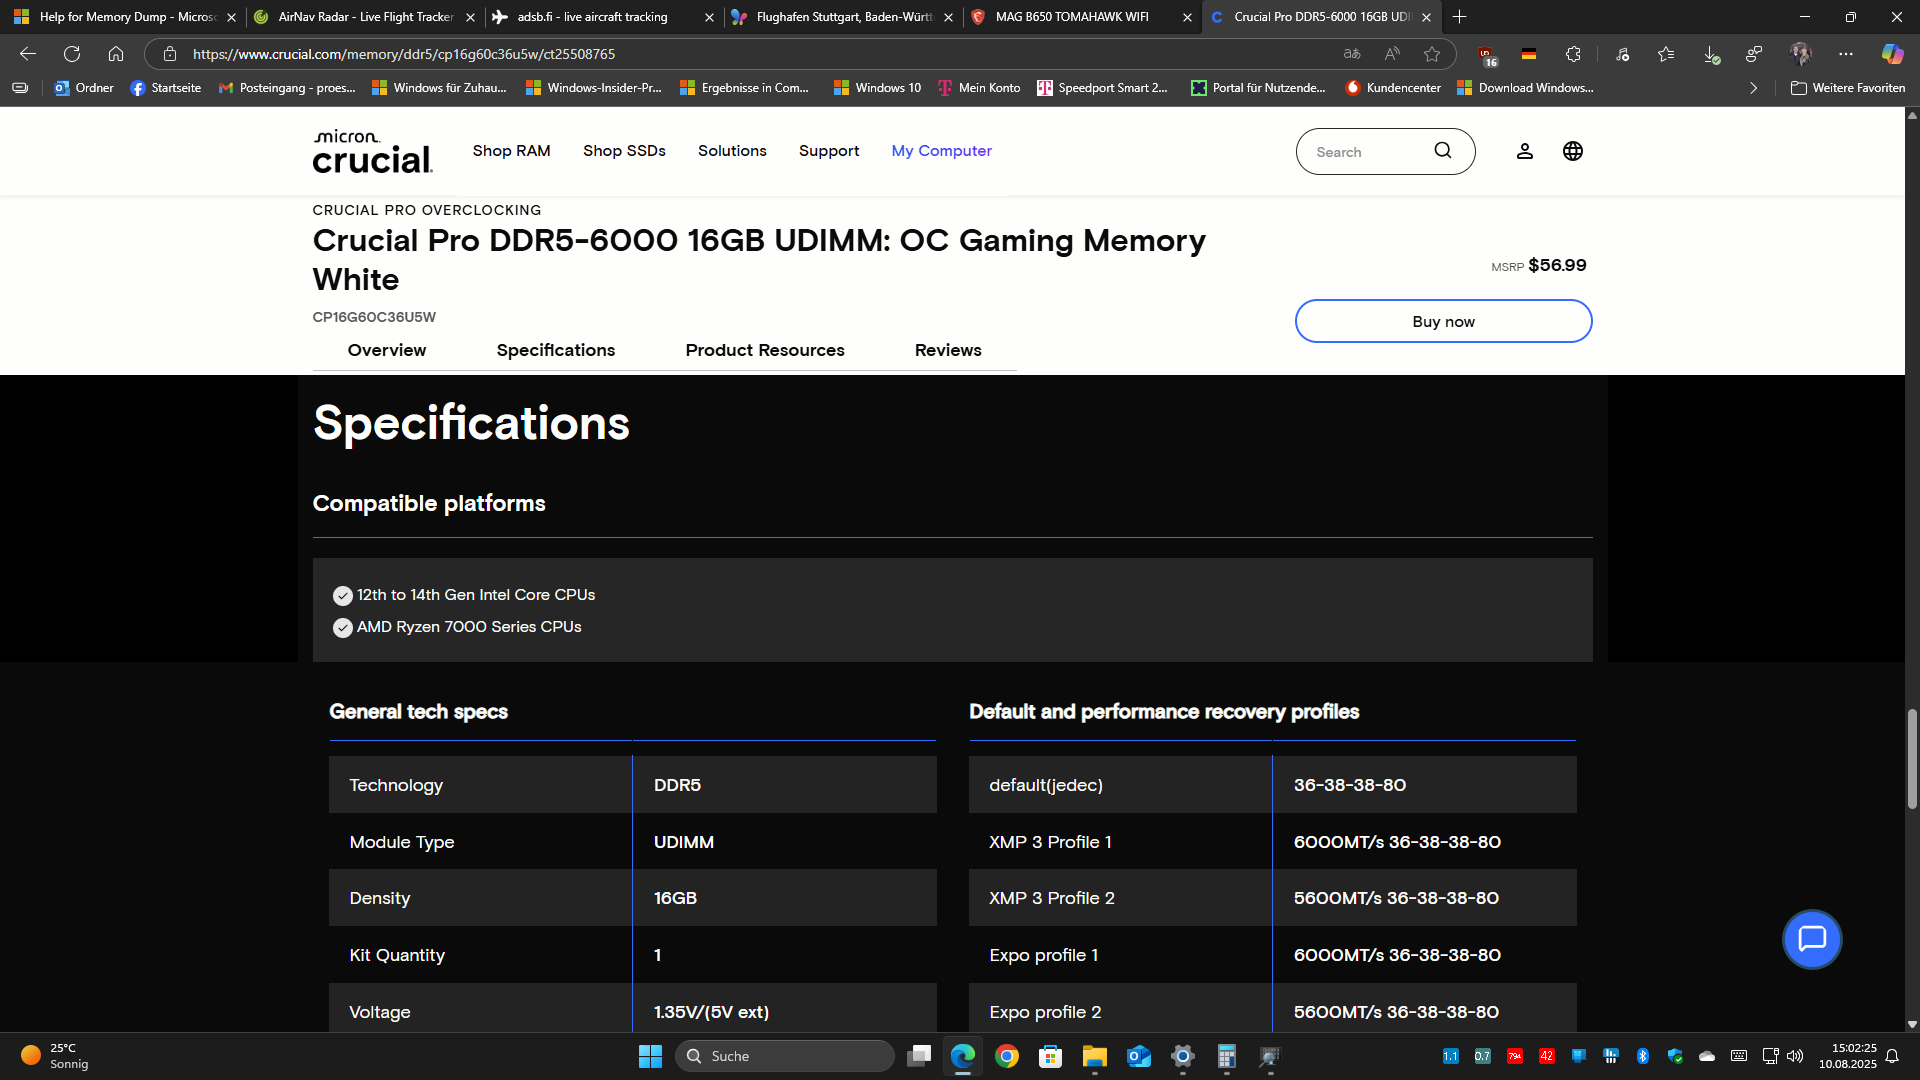Open Solutions menu

(732, 151)
